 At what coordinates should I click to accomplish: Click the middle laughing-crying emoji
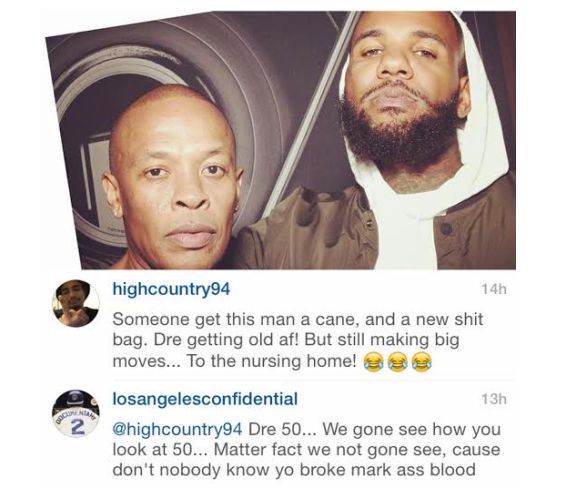(x=396, y=362)
